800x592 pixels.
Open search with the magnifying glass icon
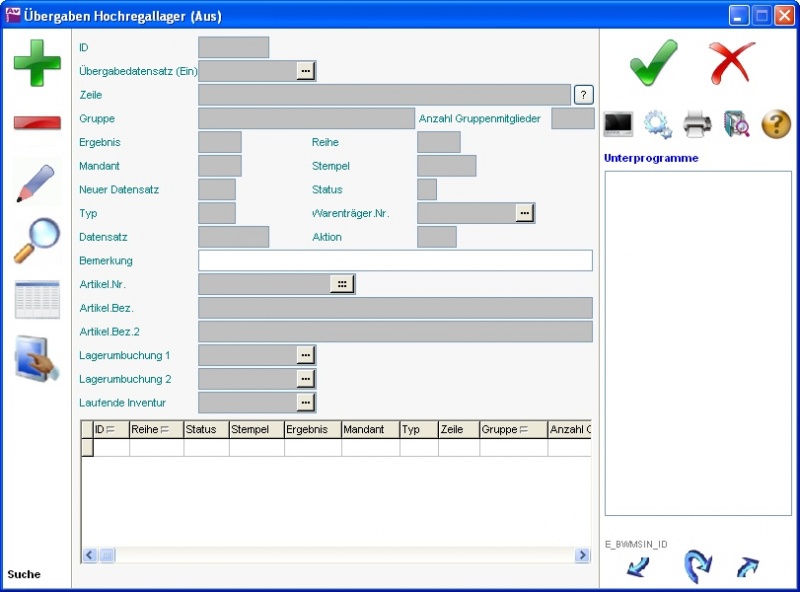pos(37,240)
